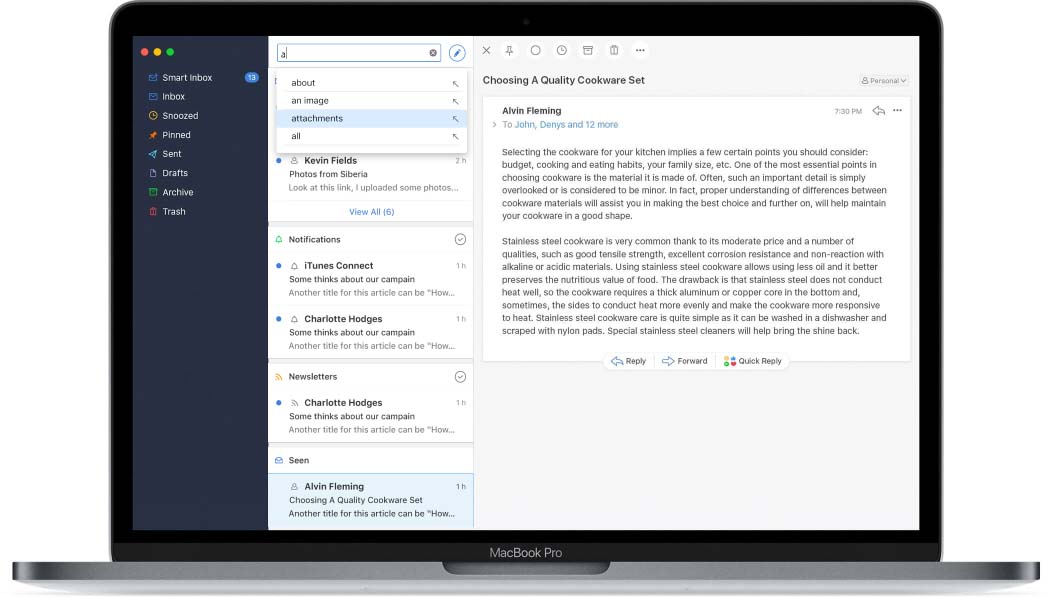Image resolution: width=1052 pixels, height=597 pixels.
Task: Delete the open email with the trash icon
Action: tap(613, 49)
